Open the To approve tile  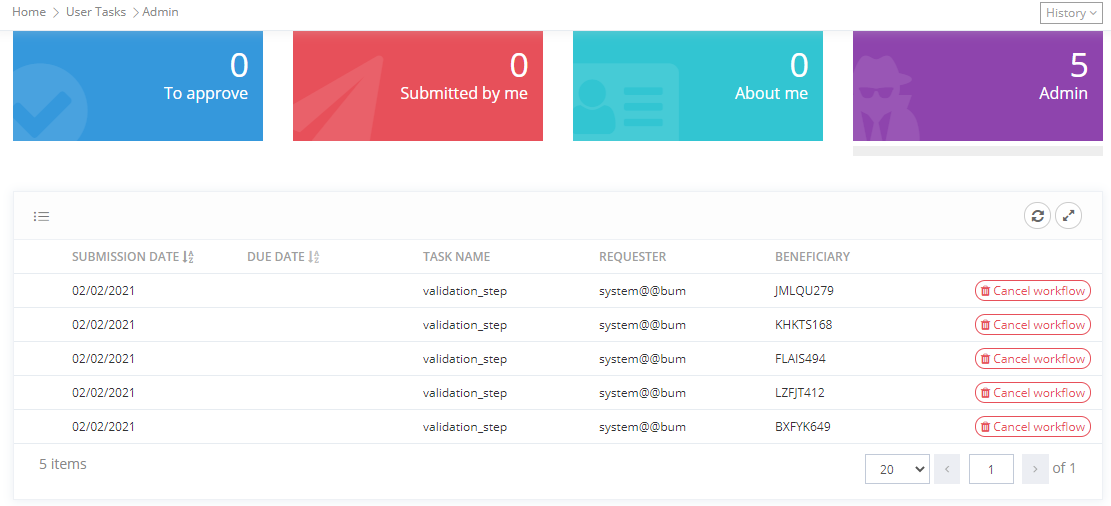(x=138, y=86)
